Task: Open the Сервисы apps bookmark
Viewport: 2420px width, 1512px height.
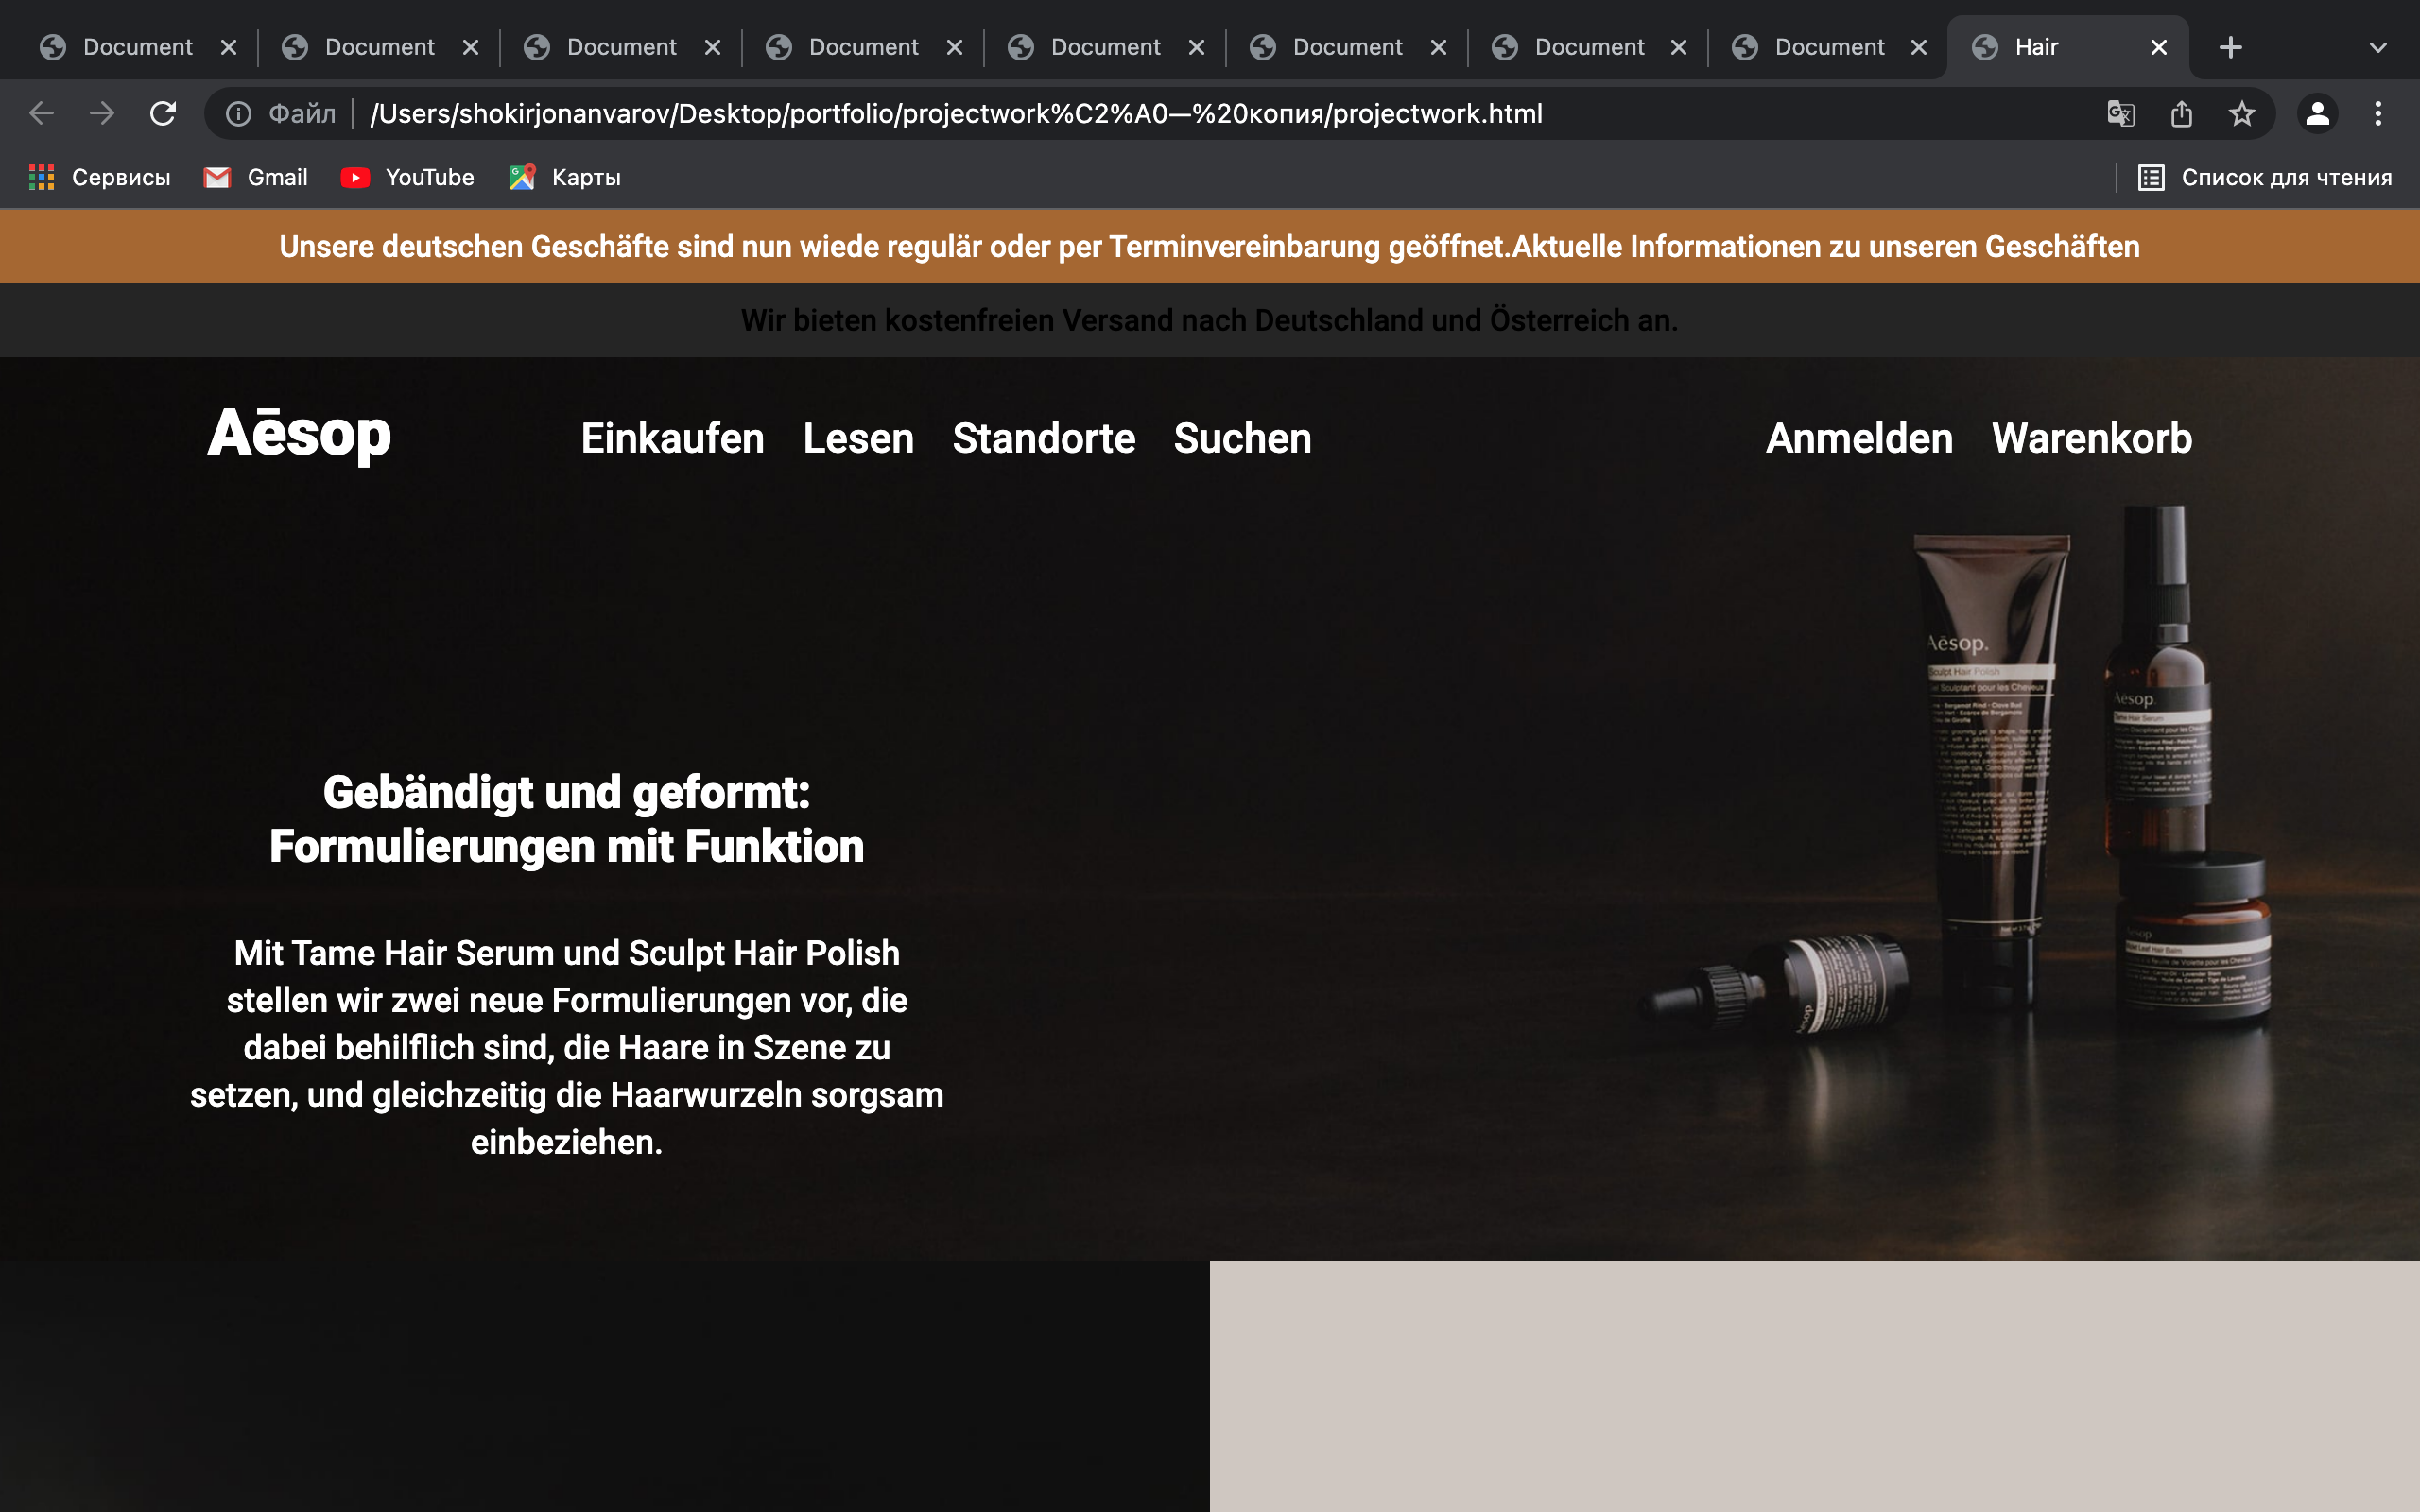Action: [x=100, y=177]
